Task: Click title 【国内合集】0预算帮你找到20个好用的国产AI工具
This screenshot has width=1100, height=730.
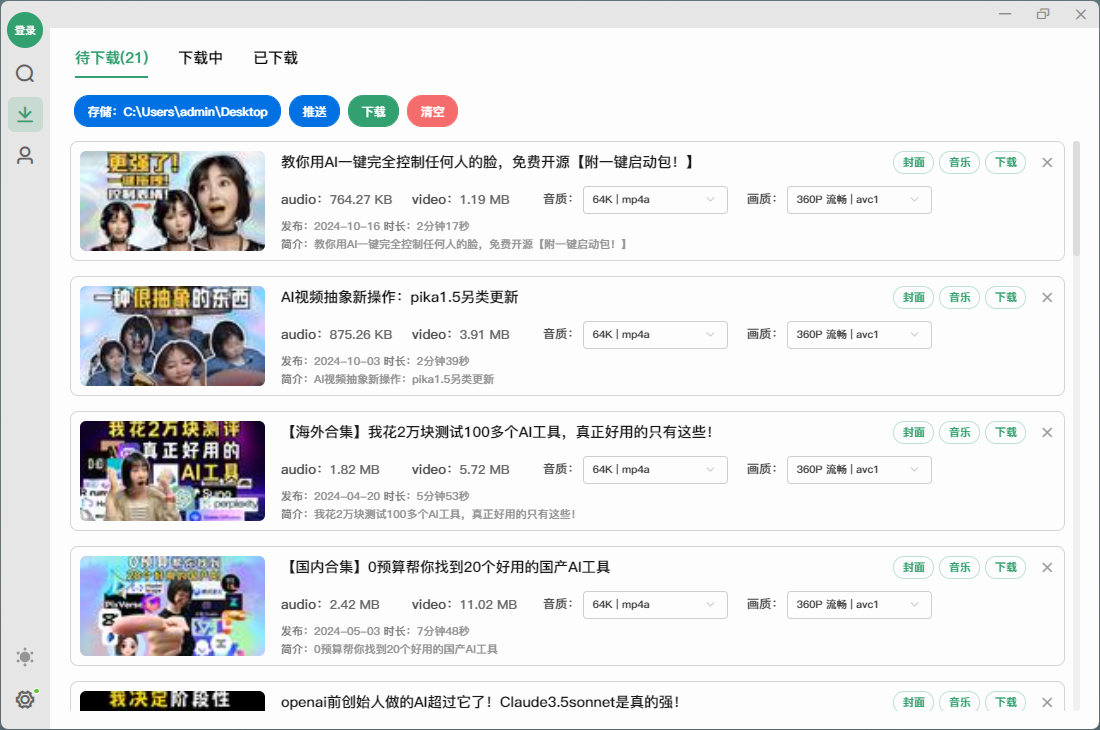Action: point(446,567)
